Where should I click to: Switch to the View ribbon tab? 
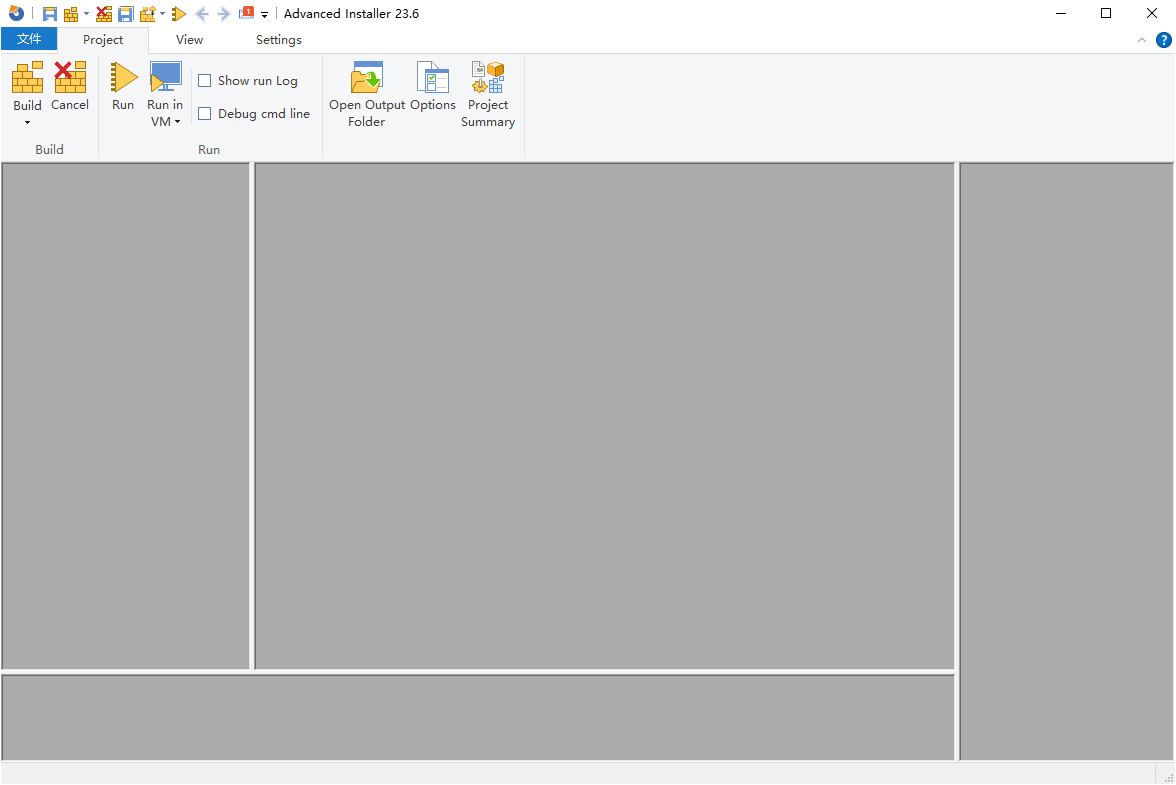click(189, 39)
